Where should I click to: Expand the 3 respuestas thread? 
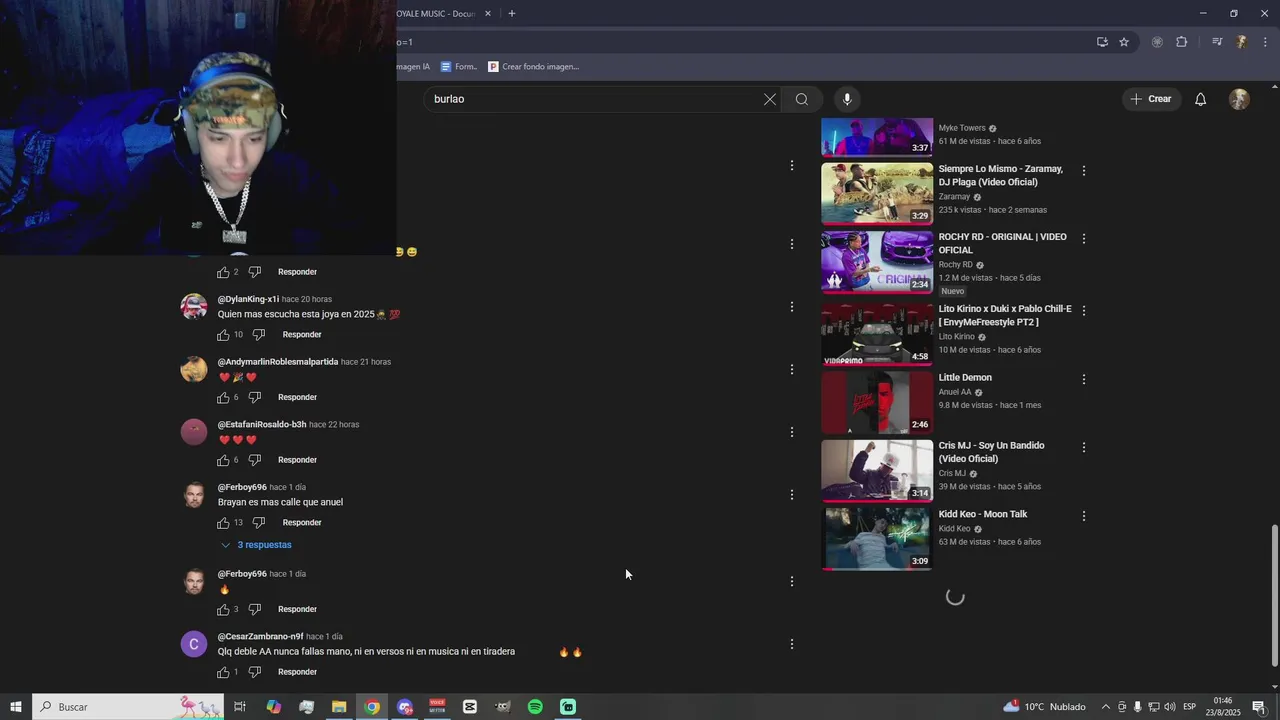(255, 545)
